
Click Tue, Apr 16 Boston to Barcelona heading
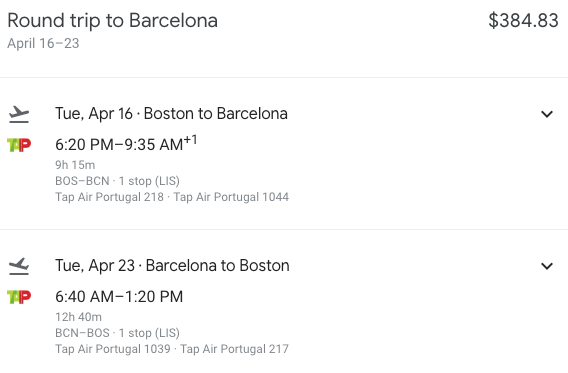pyautogui.click(x=171, y=114)
